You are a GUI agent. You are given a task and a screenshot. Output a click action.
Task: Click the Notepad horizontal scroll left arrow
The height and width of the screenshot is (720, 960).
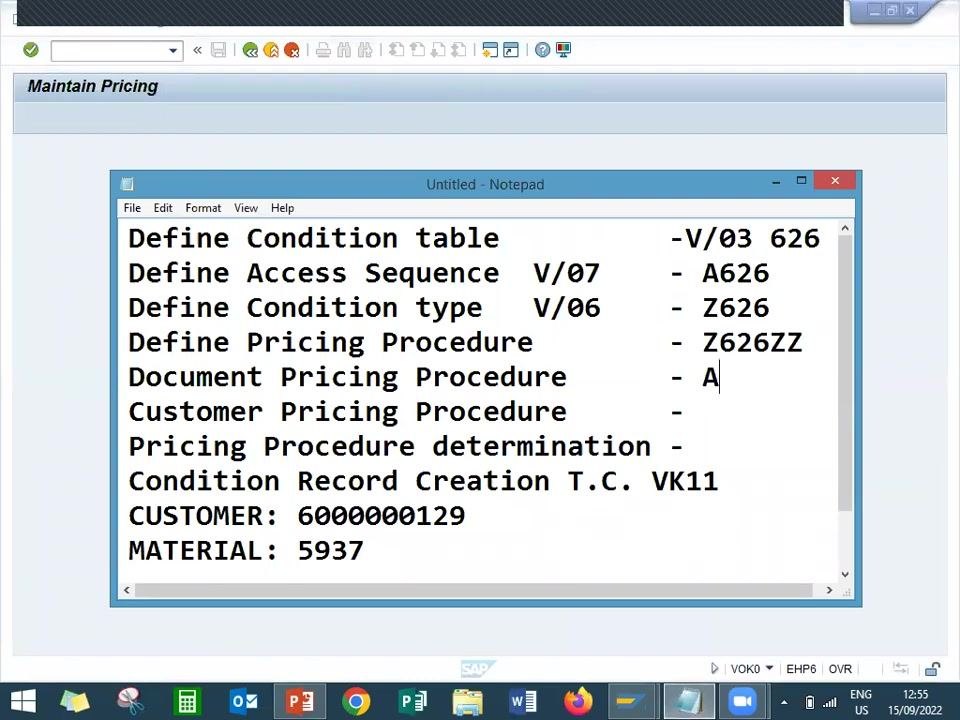pos(127,590)
